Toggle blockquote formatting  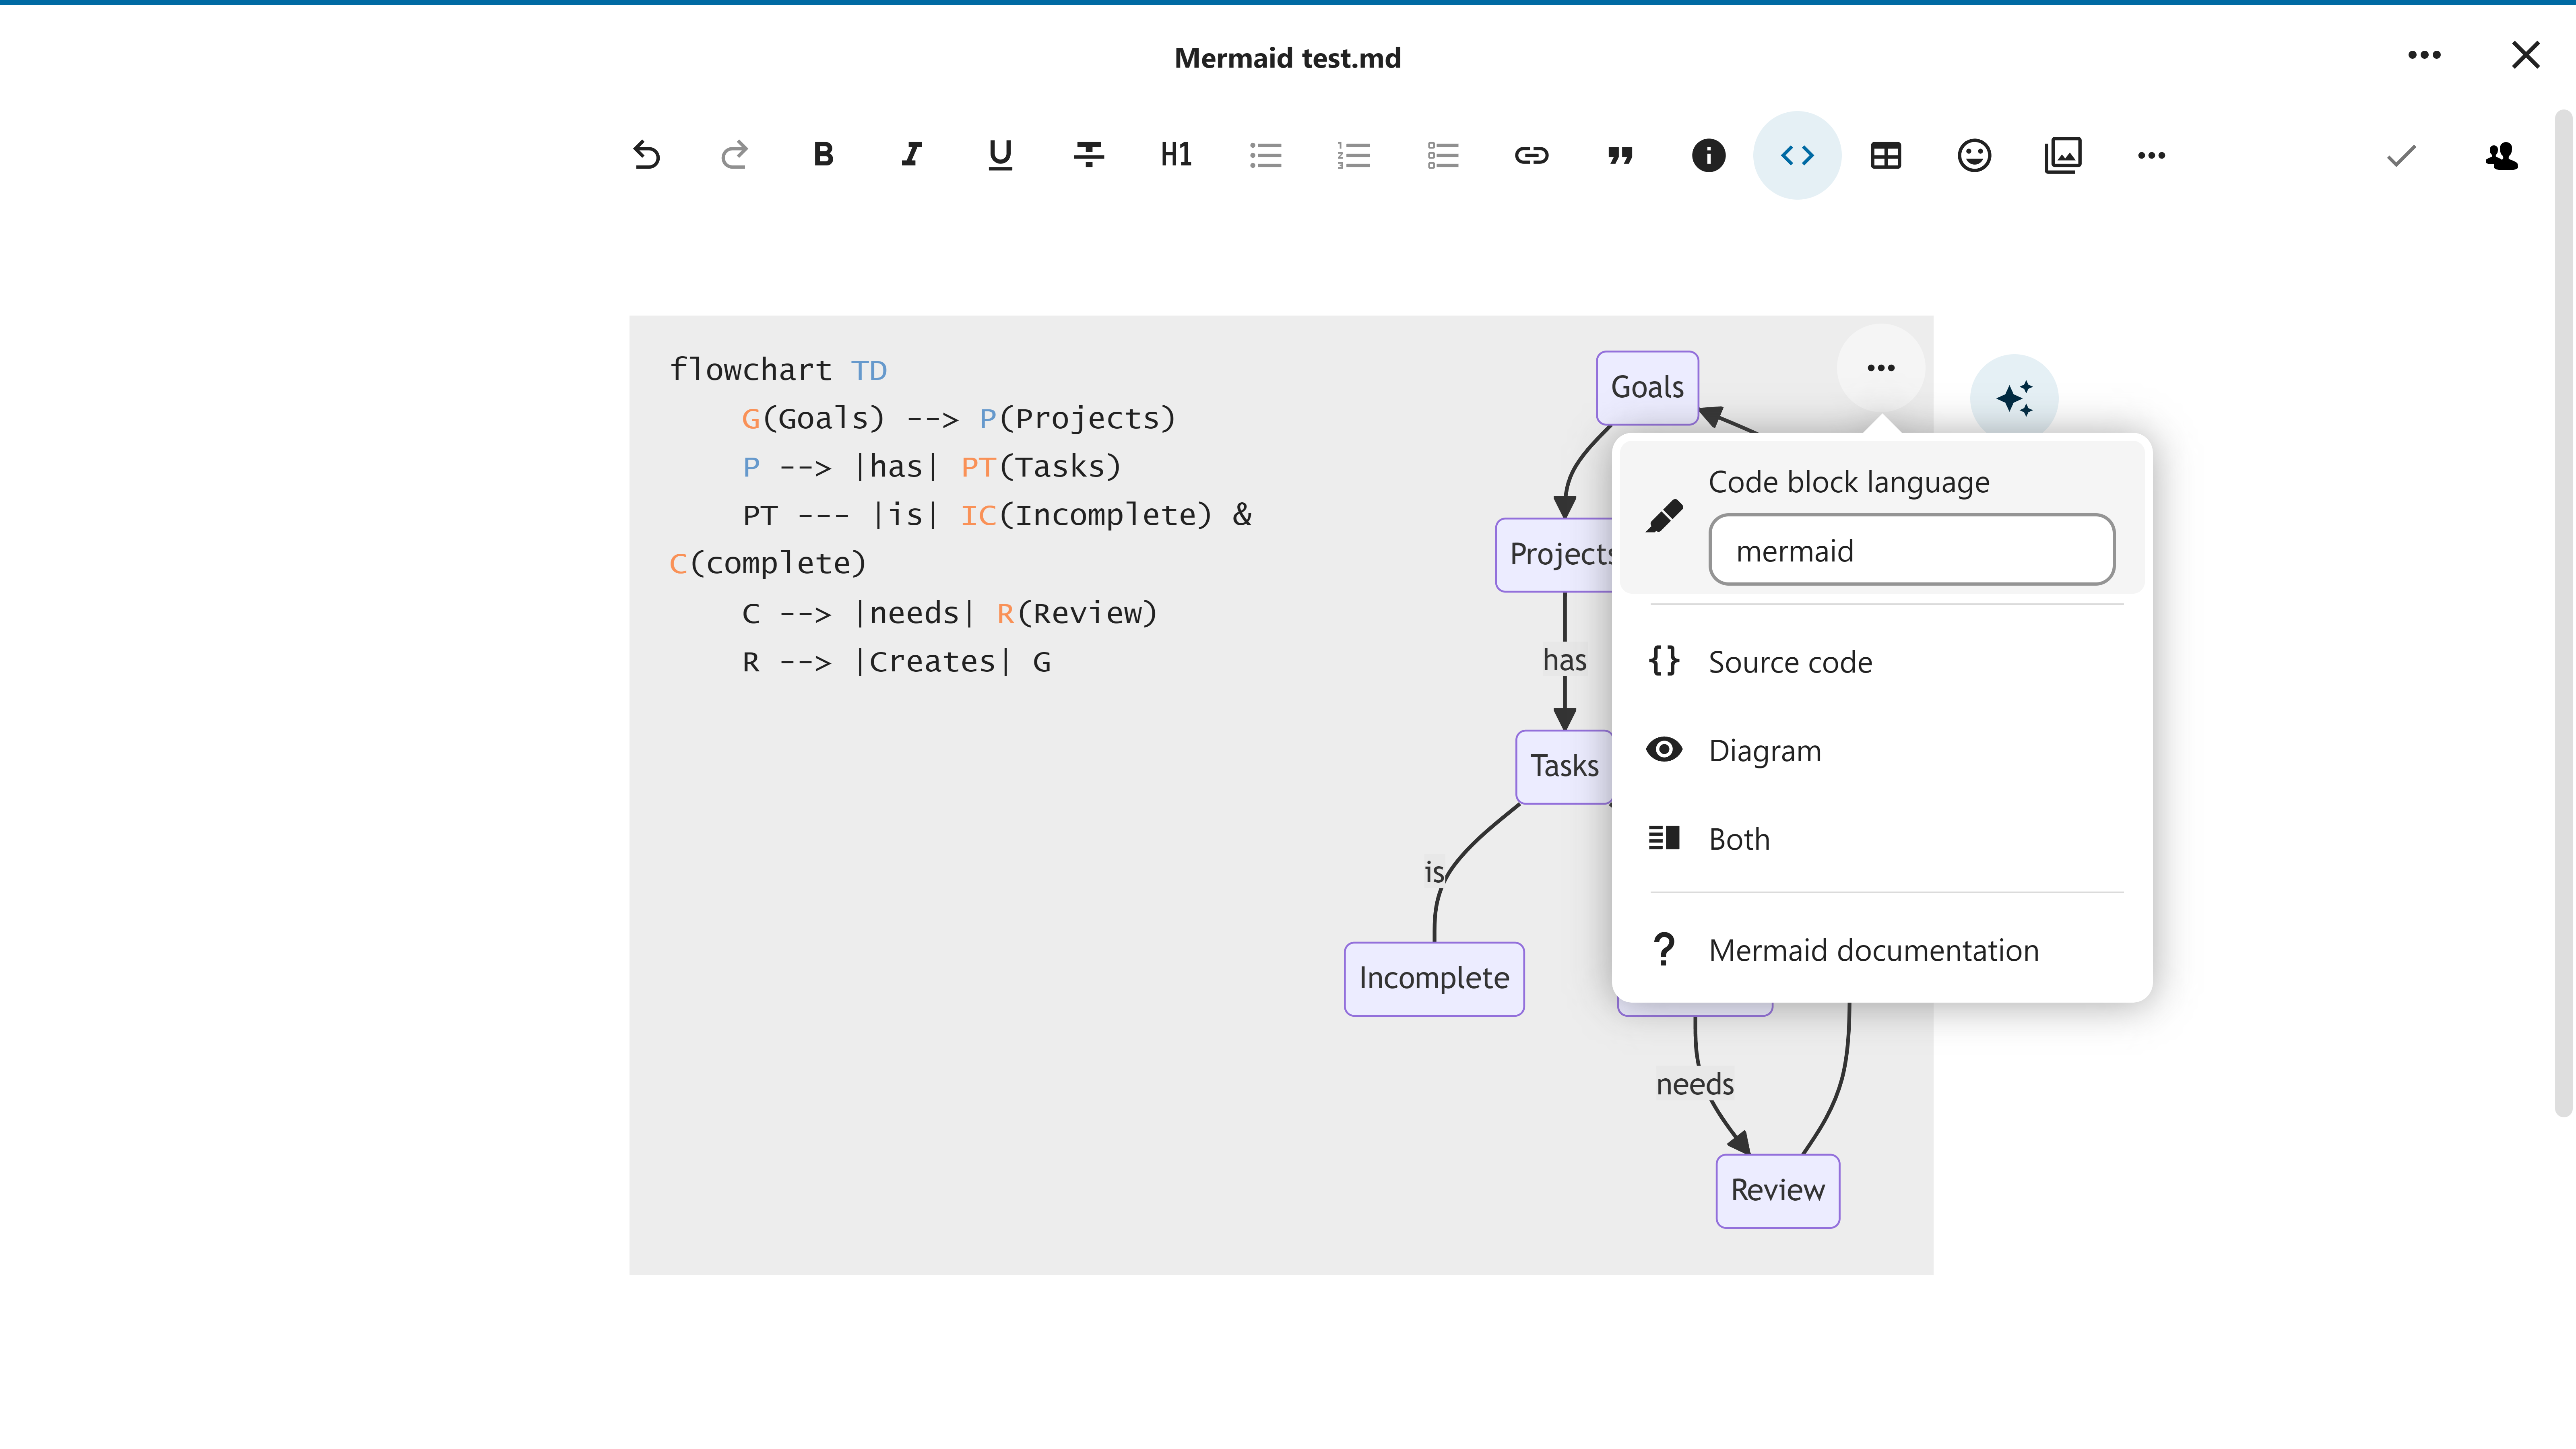click(x=1620, y=155)
